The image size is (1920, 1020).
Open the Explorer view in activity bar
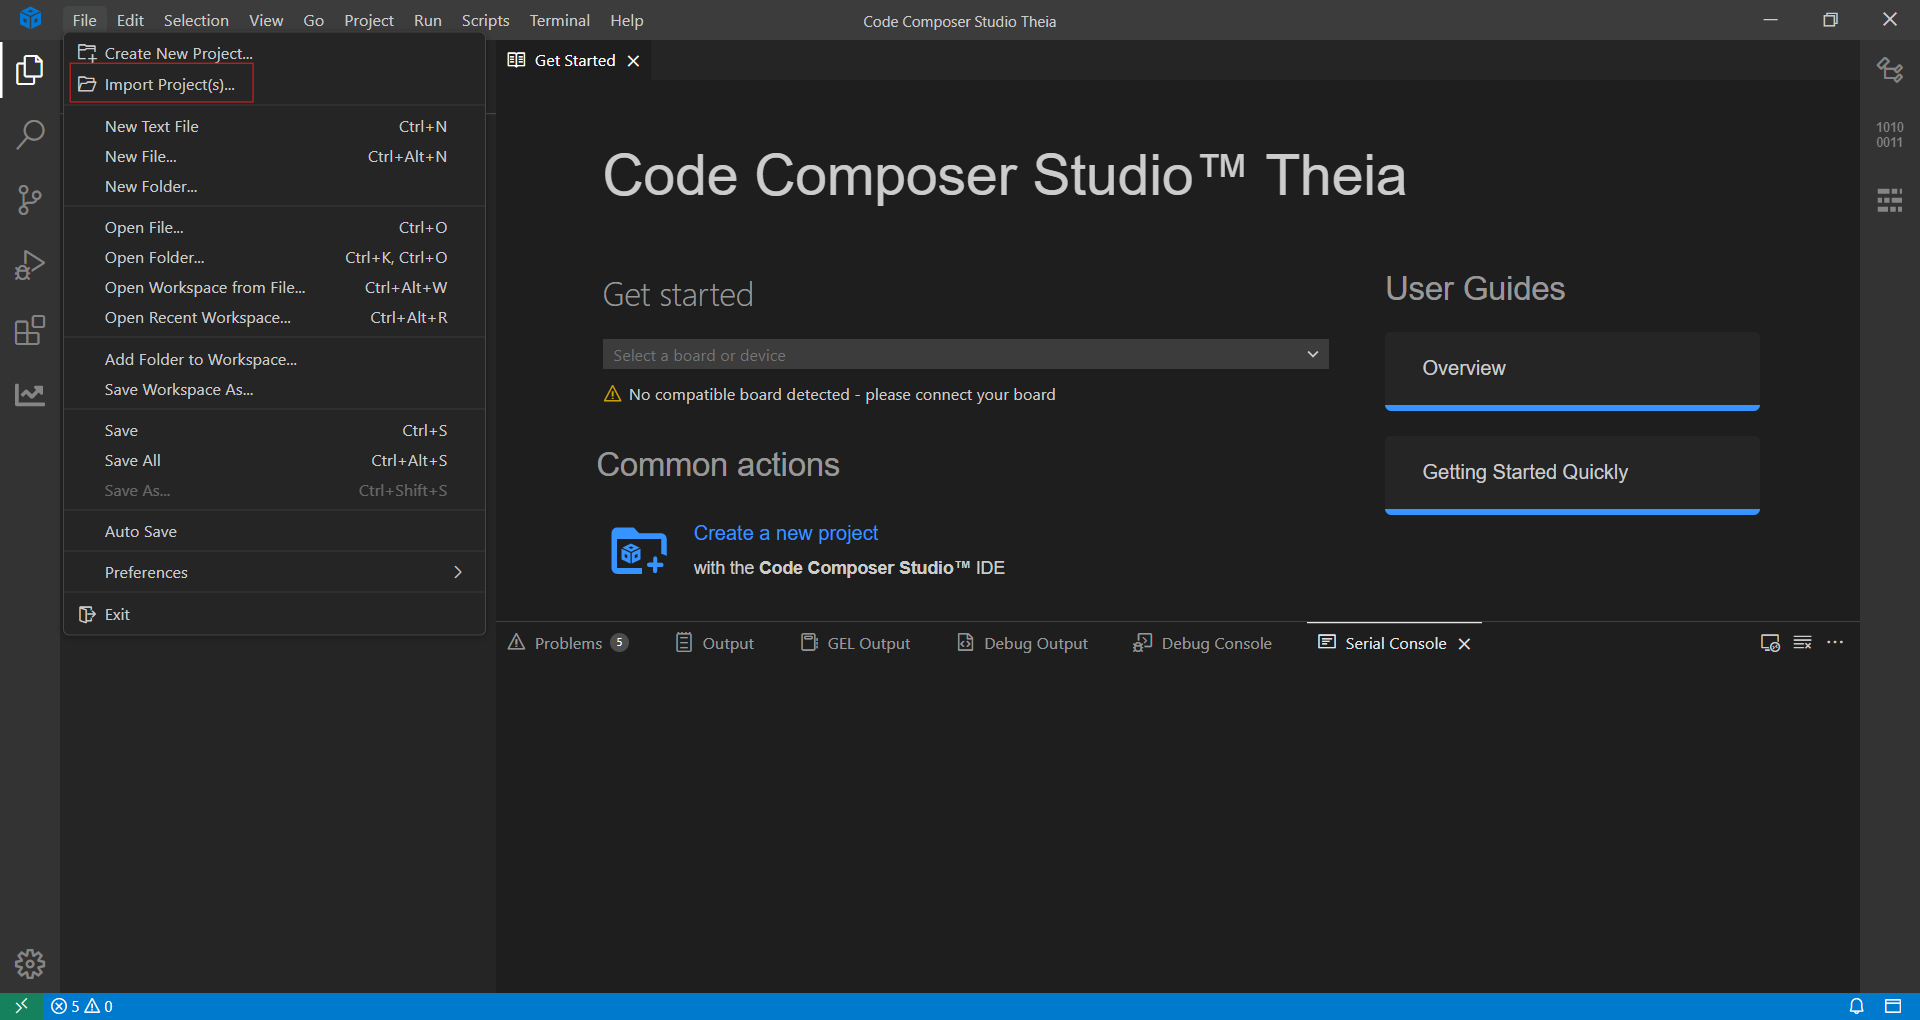tap(30, 70)
